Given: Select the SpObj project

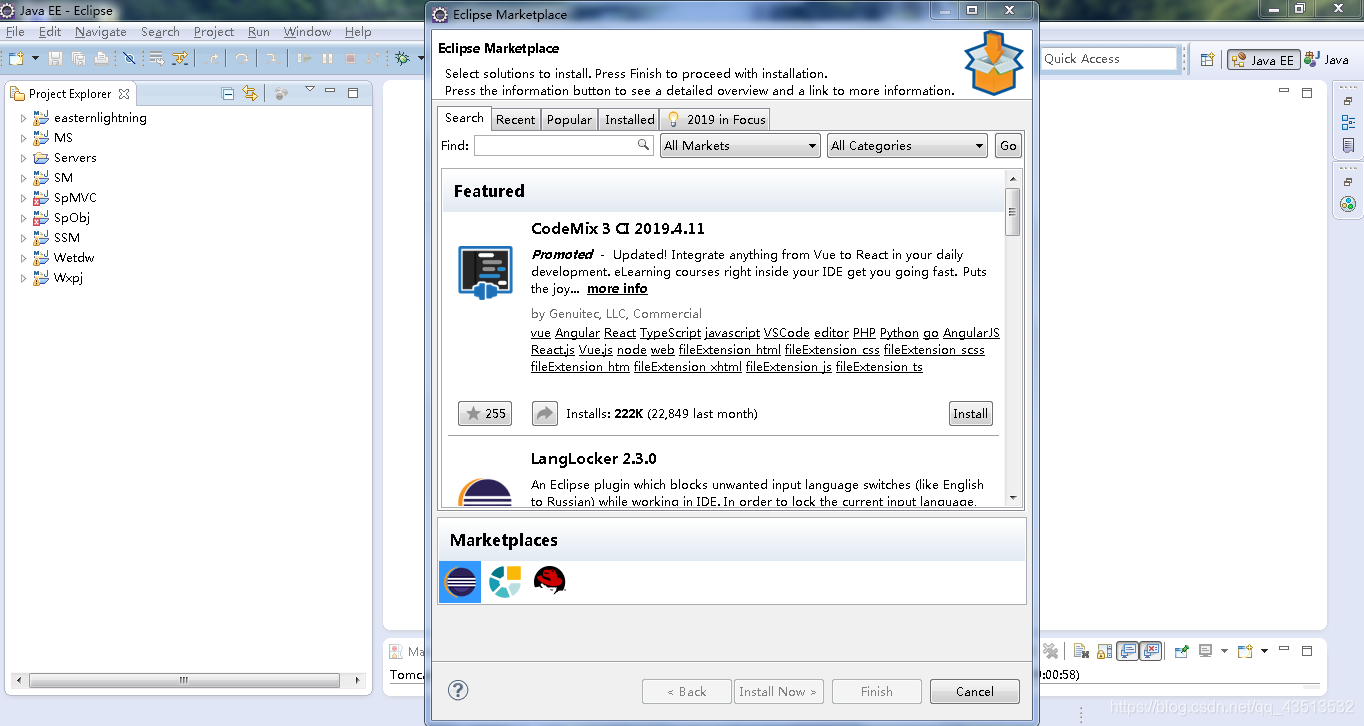Looking at the screenshot, I should 71,218.
